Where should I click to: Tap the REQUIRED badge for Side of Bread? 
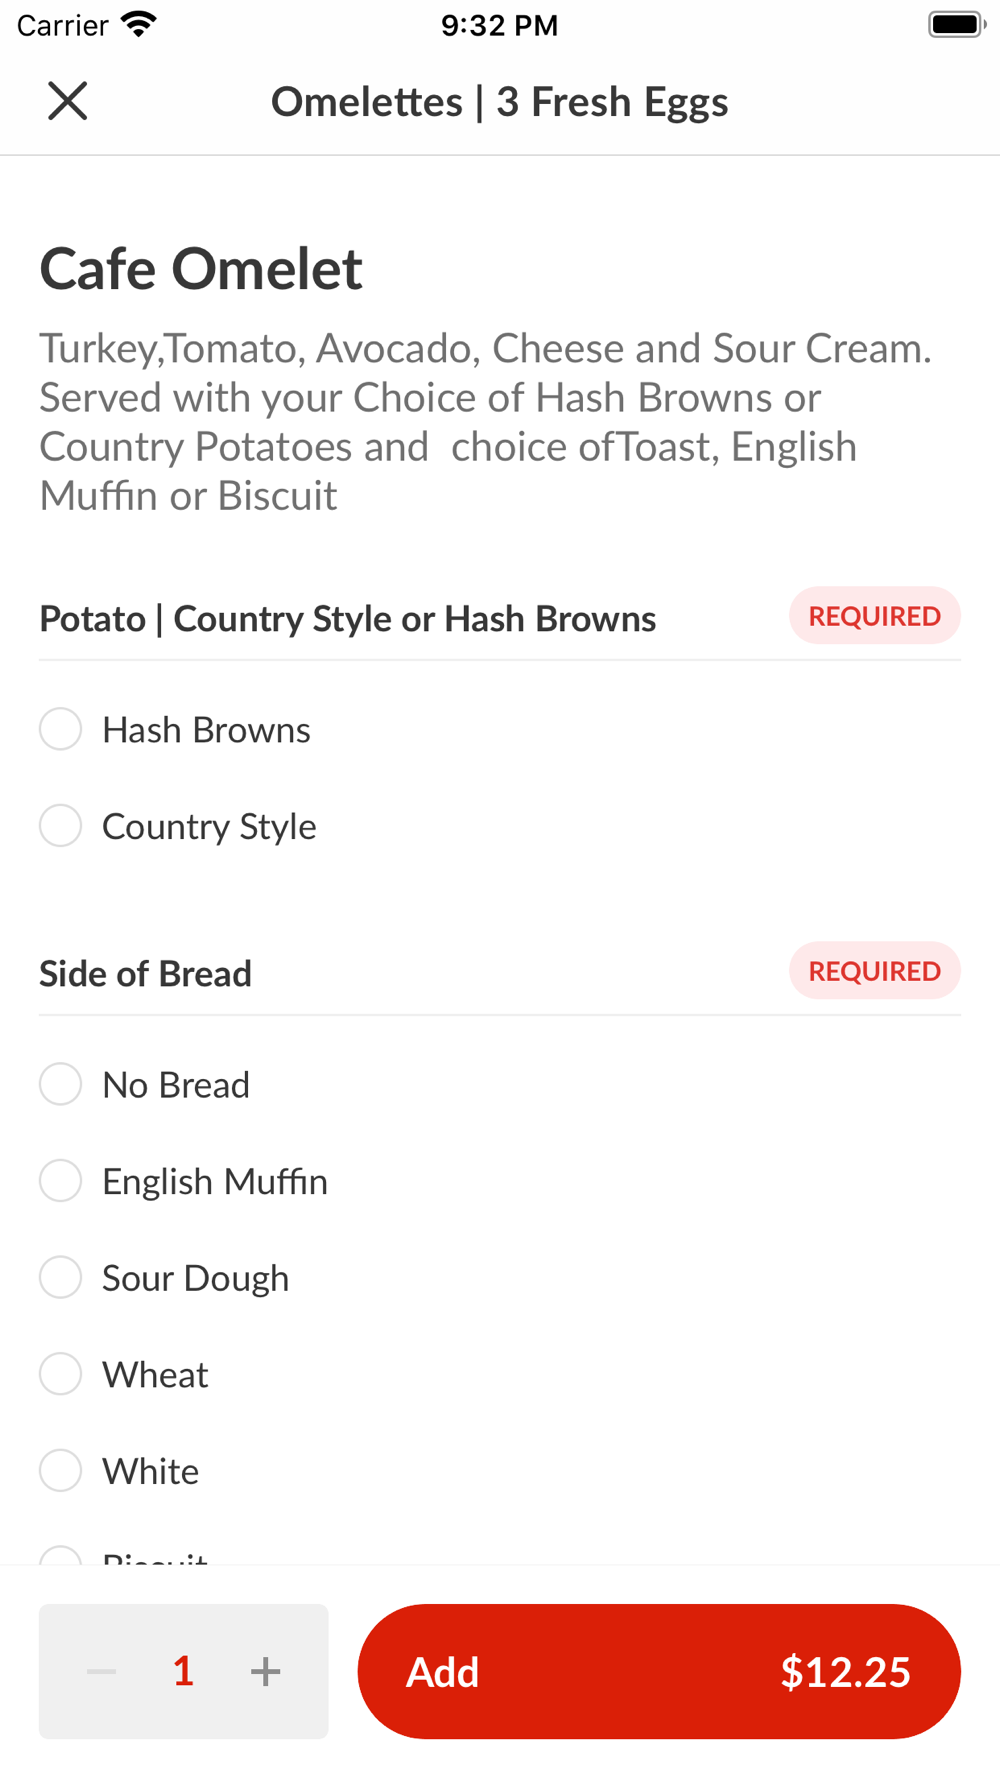874,971
